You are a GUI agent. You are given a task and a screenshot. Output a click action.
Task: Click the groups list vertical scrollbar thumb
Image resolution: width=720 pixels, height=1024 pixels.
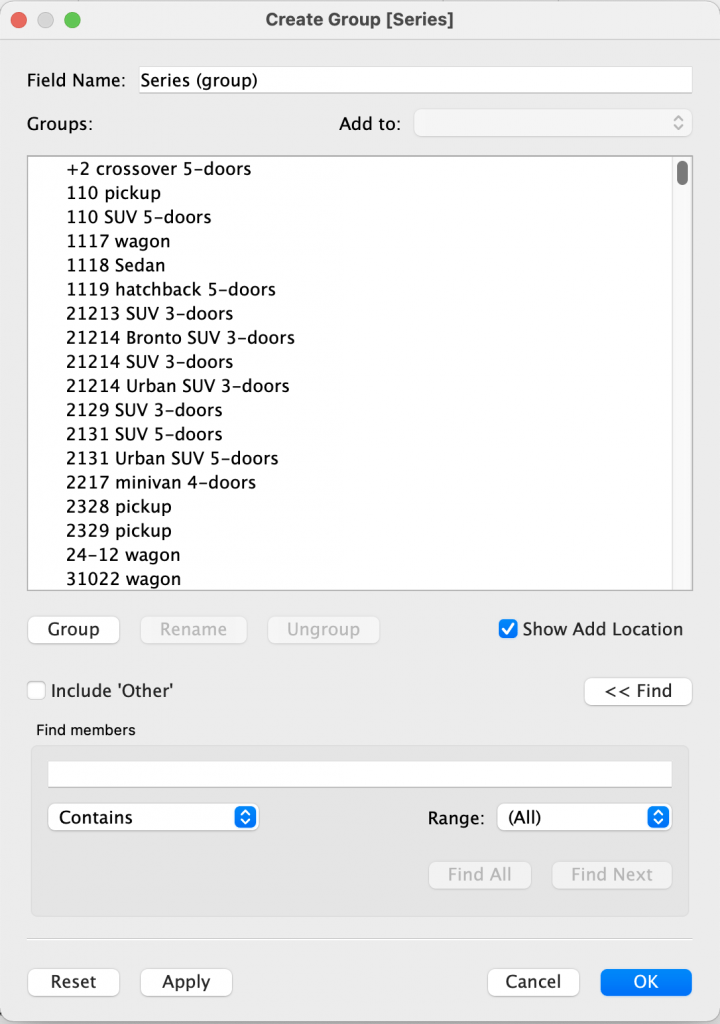point(682,173)
